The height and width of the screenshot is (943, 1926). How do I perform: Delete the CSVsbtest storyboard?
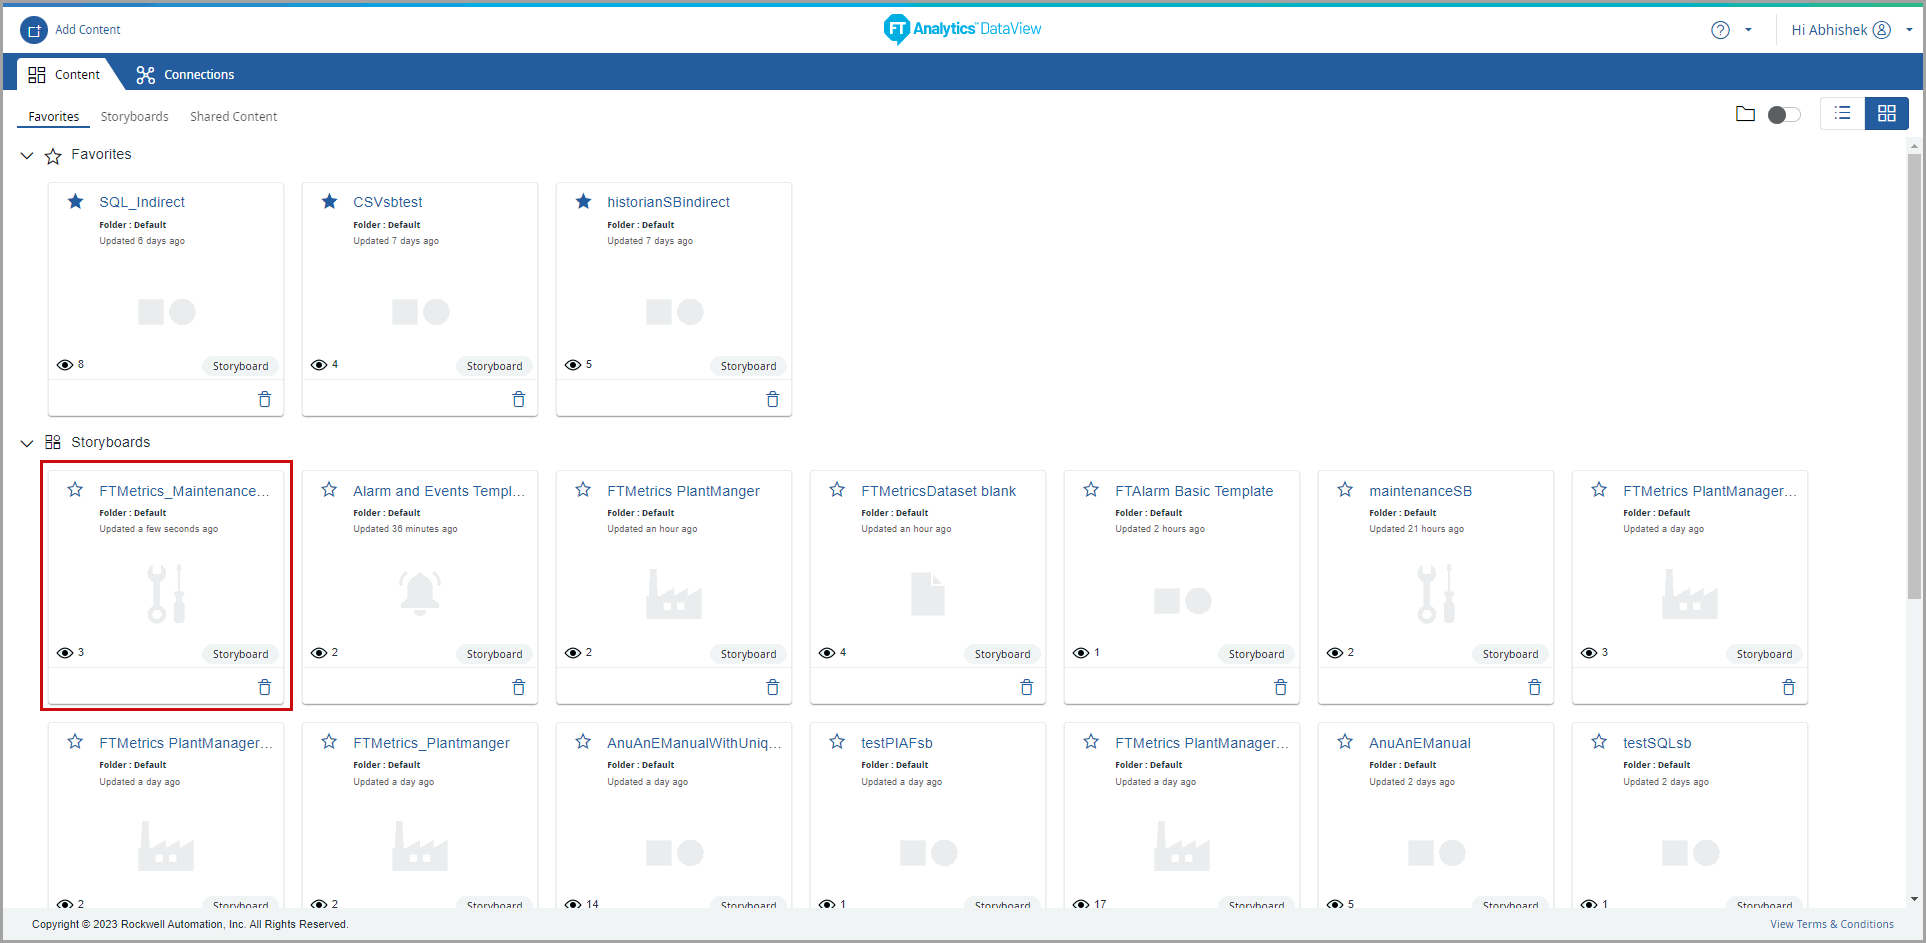pos(519,399)
